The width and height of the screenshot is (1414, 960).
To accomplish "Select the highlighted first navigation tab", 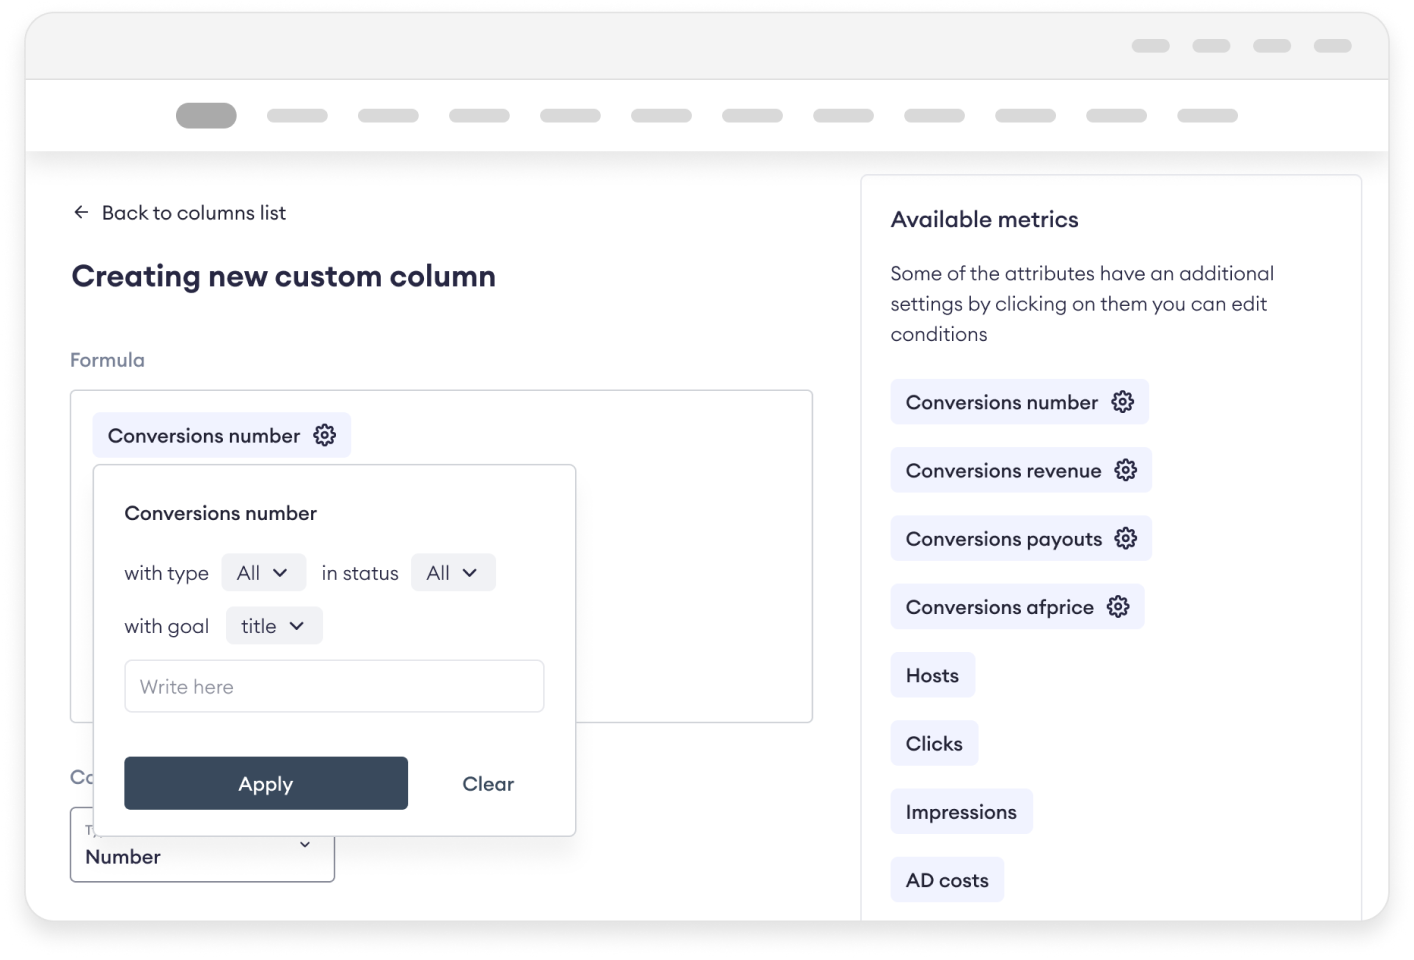I will pyautogui.click(x=206, y=116).
